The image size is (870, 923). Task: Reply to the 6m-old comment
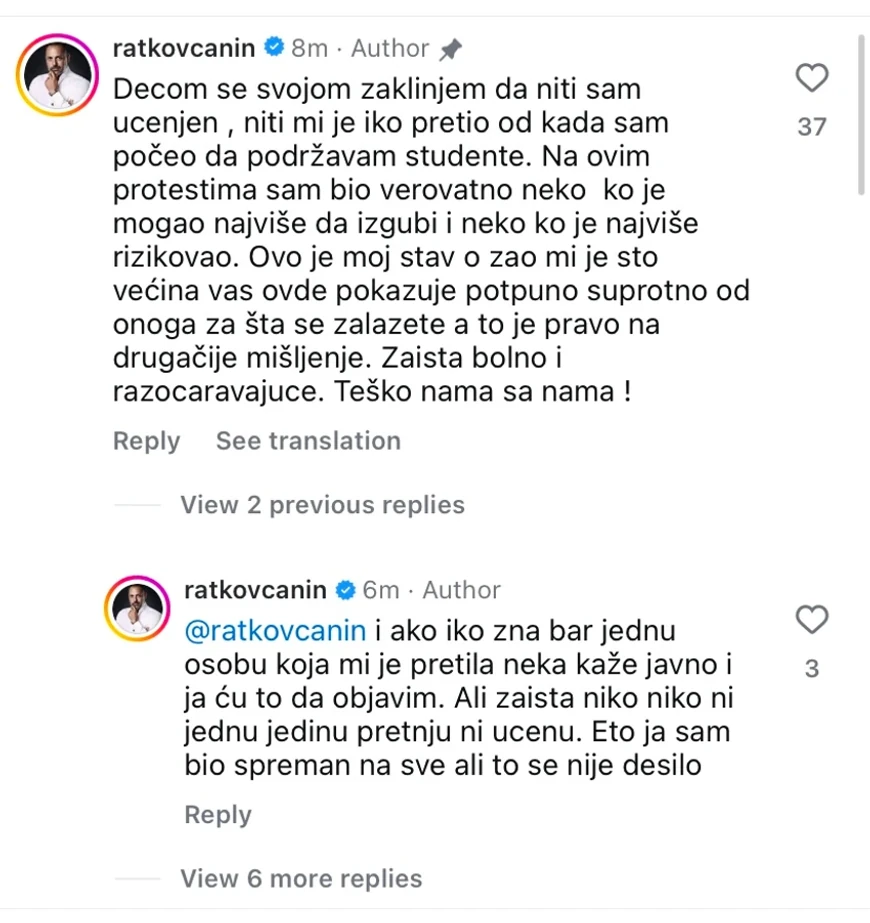click(218, 815)
